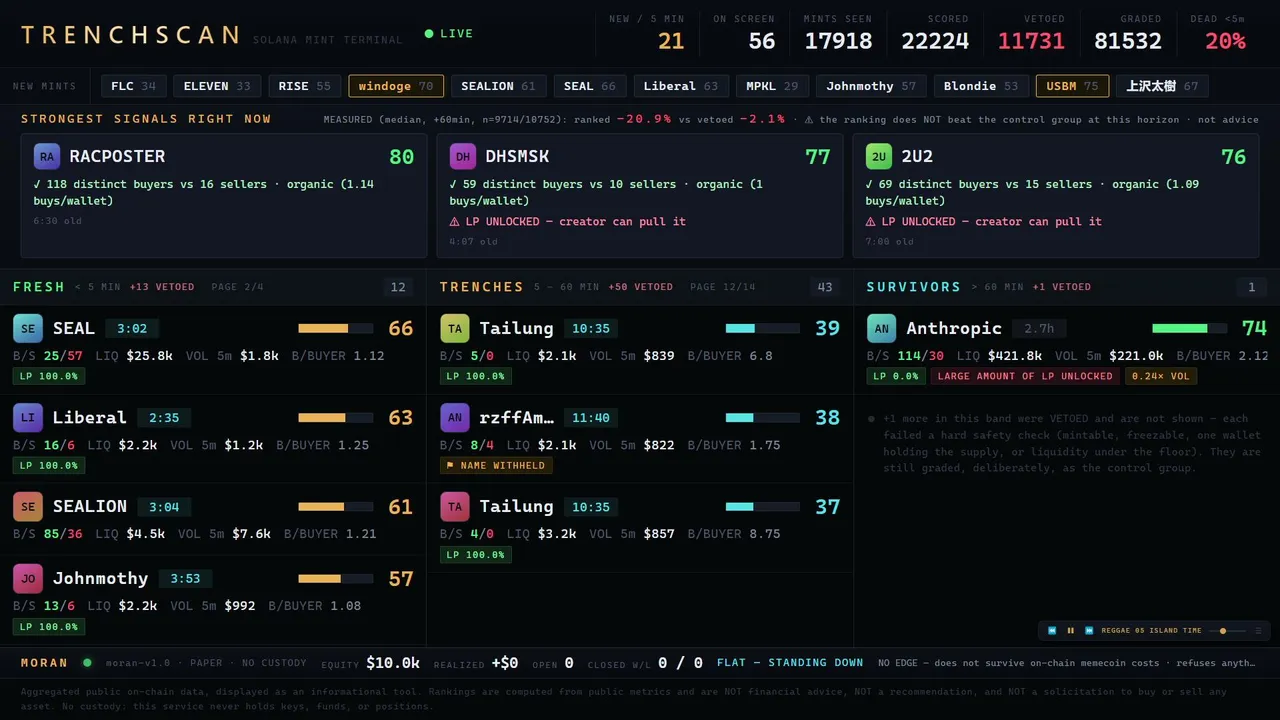Click TRENCHES pagination PAGE 12/14
Viewport: 1280px width, 720px height.
tap(723, 287)
